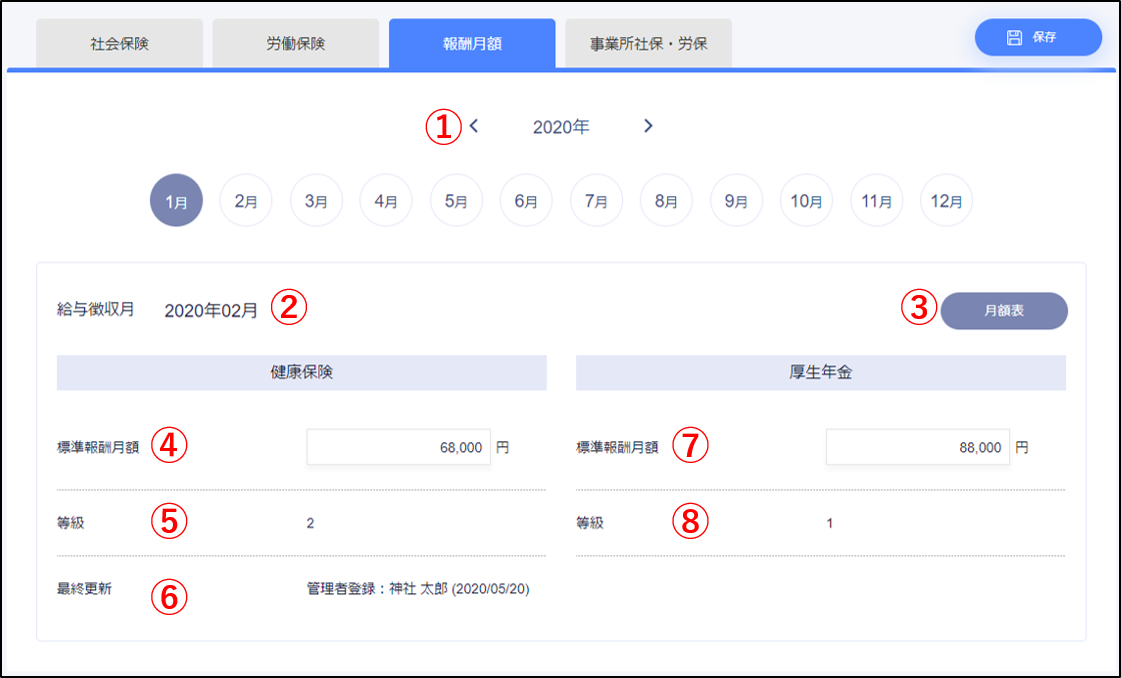
Task: Click the 2020年 year label
Action: [561, 127]
